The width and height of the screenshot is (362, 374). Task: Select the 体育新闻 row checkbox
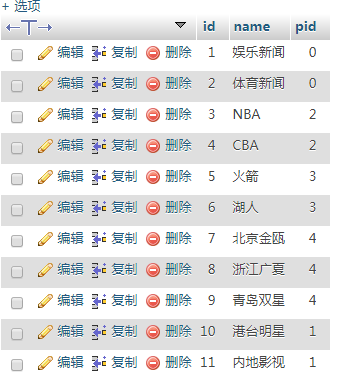tap(17, 86)
